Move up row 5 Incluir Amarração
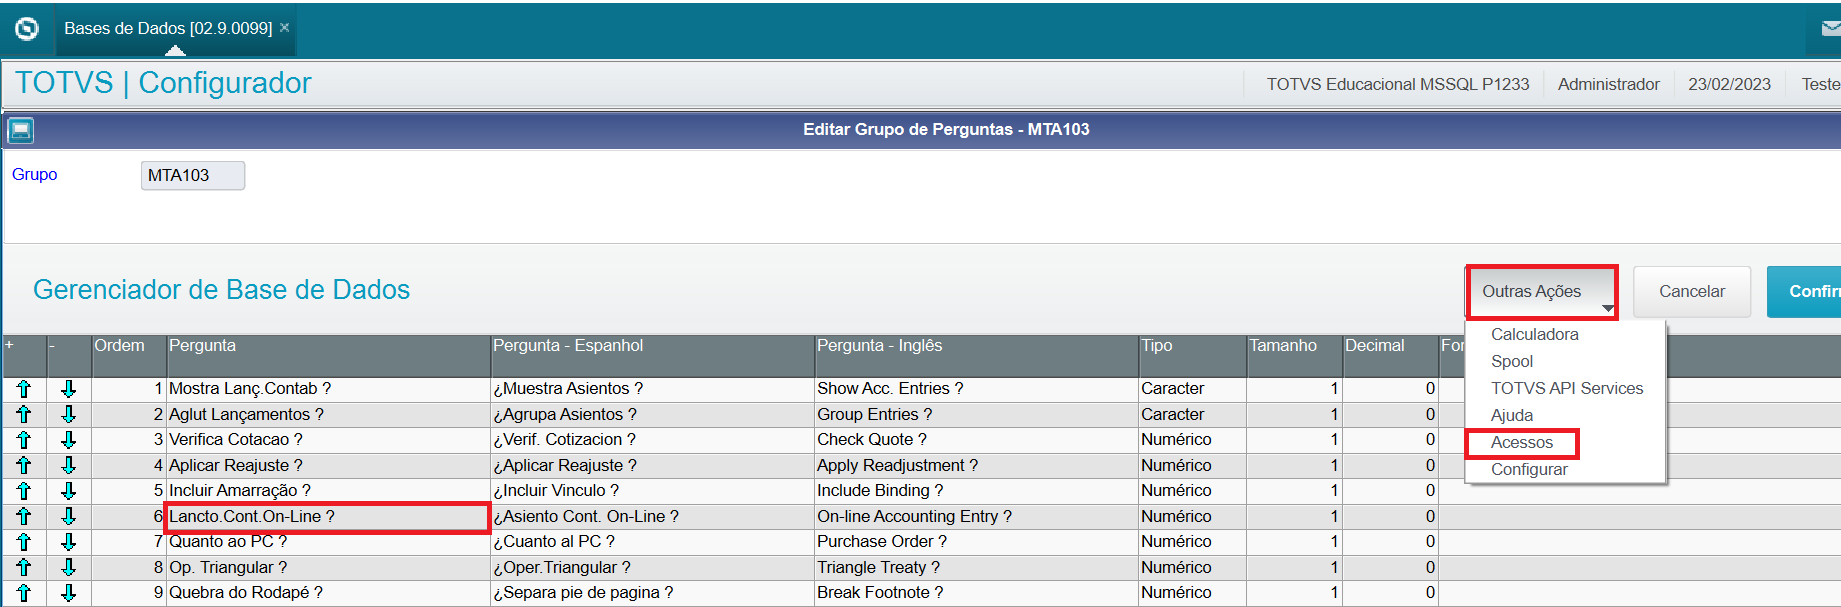The image size is (1841, 607). point(24,491)
